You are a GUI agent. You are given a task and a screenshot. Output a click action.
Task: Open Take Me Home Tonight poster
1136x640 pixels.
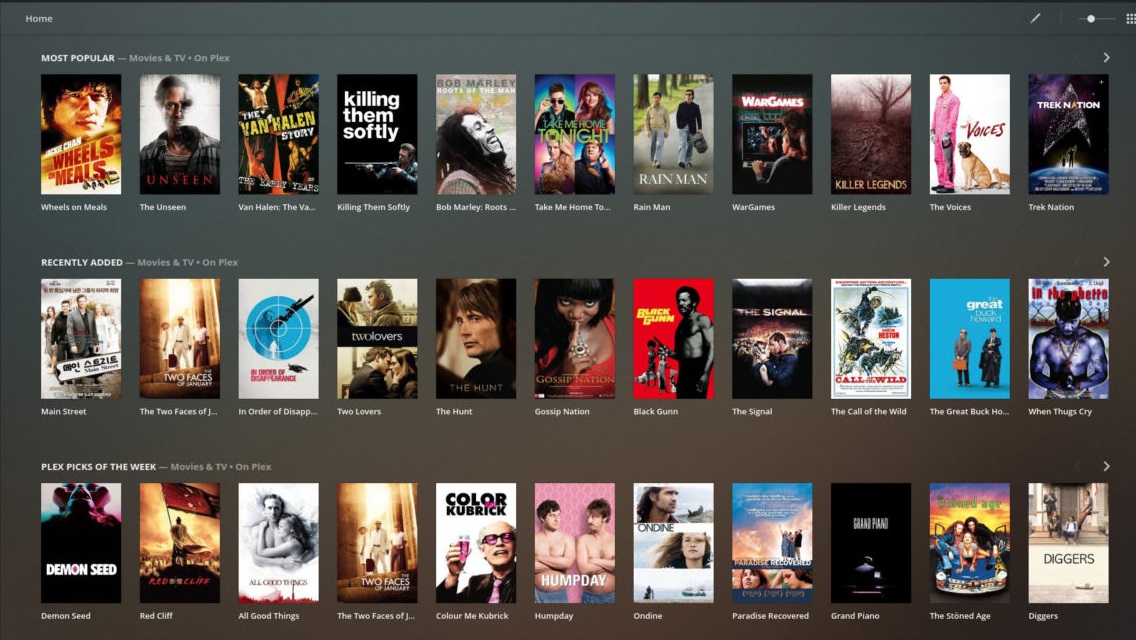(x=575, y=134)
